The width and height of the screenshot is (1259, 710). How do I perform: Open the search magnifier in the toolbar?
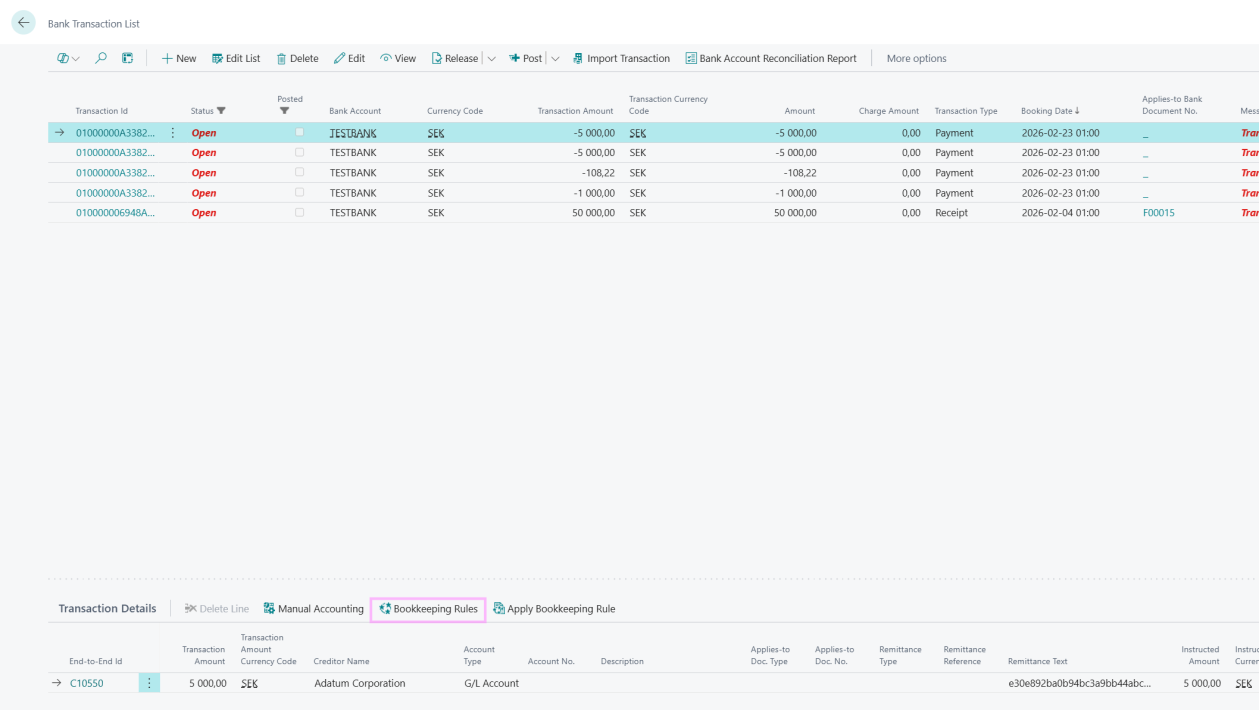pos(101,58)
